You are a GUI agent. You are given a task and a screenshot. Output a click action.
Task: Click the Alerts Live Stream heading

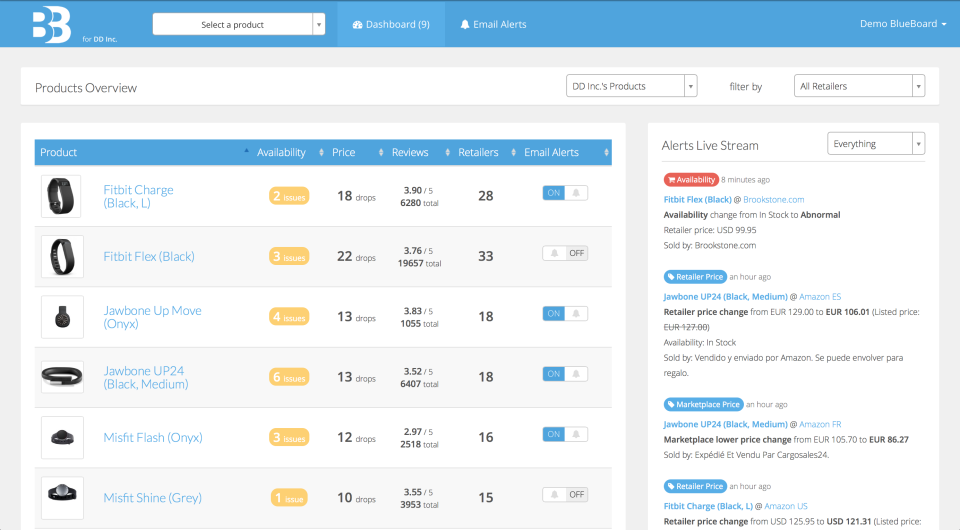[710, 146]
